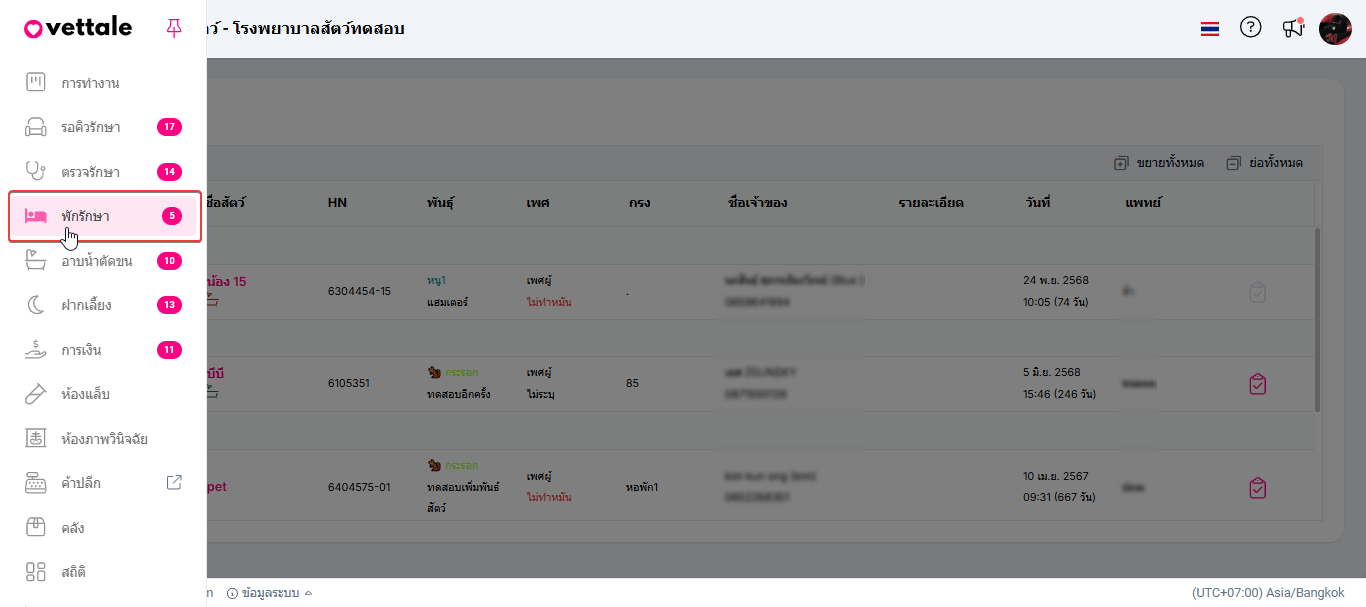Open คลัง inventory menu item

72,527
